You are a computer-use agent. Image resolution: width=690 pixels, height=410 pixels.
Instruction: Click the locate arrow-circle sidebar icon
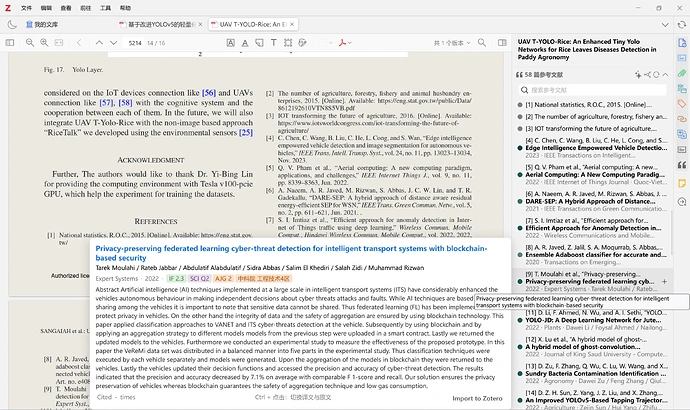click(682, 201)
